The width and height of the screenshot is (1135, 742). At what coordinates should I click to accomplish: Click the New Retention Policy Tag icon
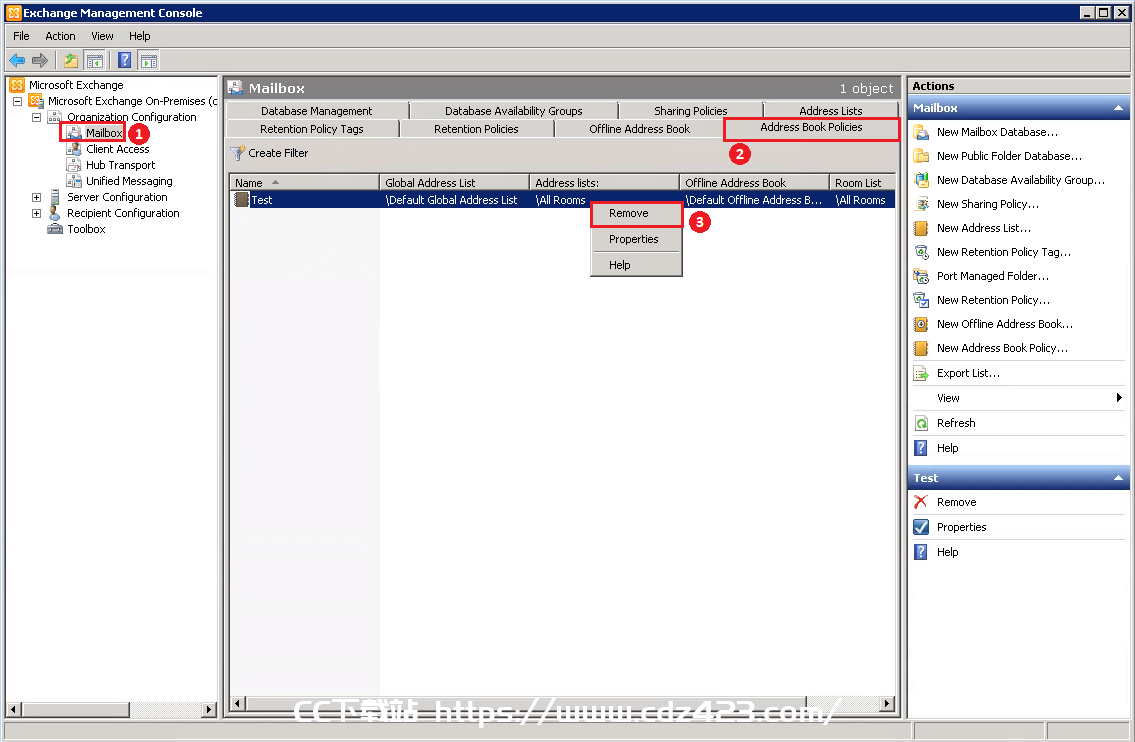pyautogui.click(x=921, y=252)
